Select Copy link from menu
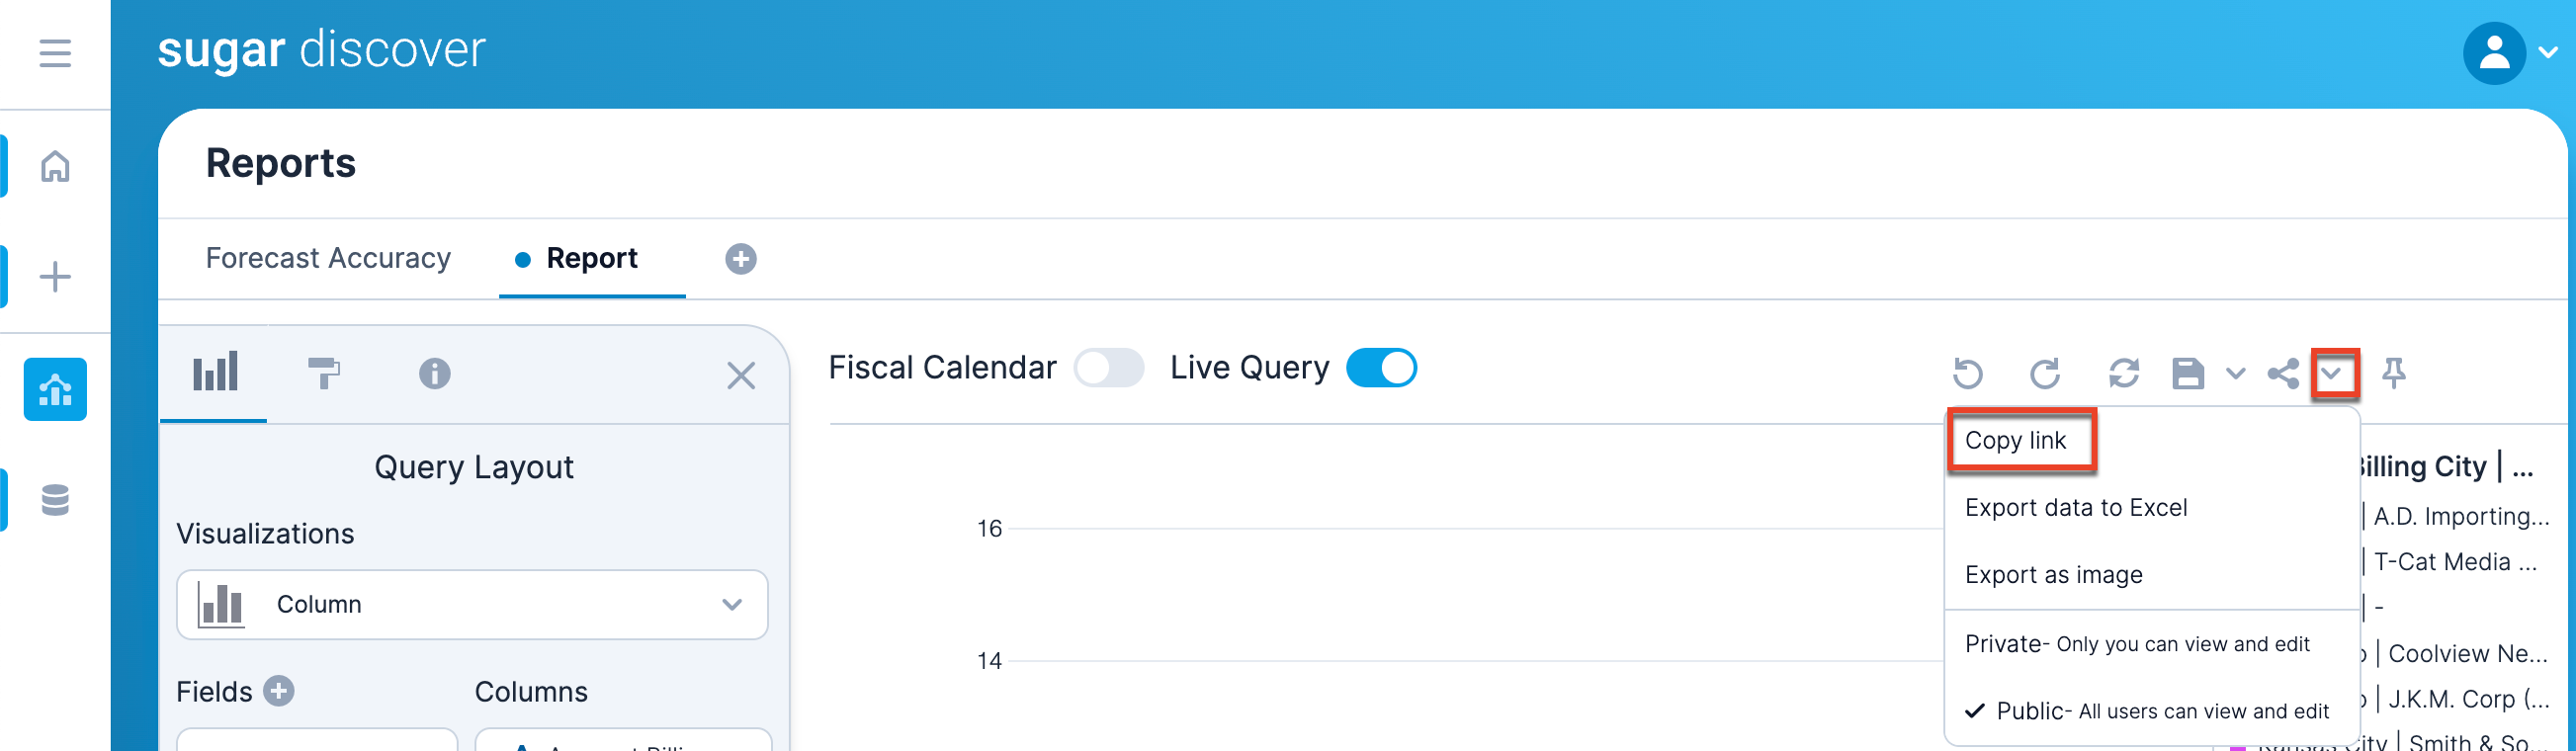 click(x=2015, y=441)
